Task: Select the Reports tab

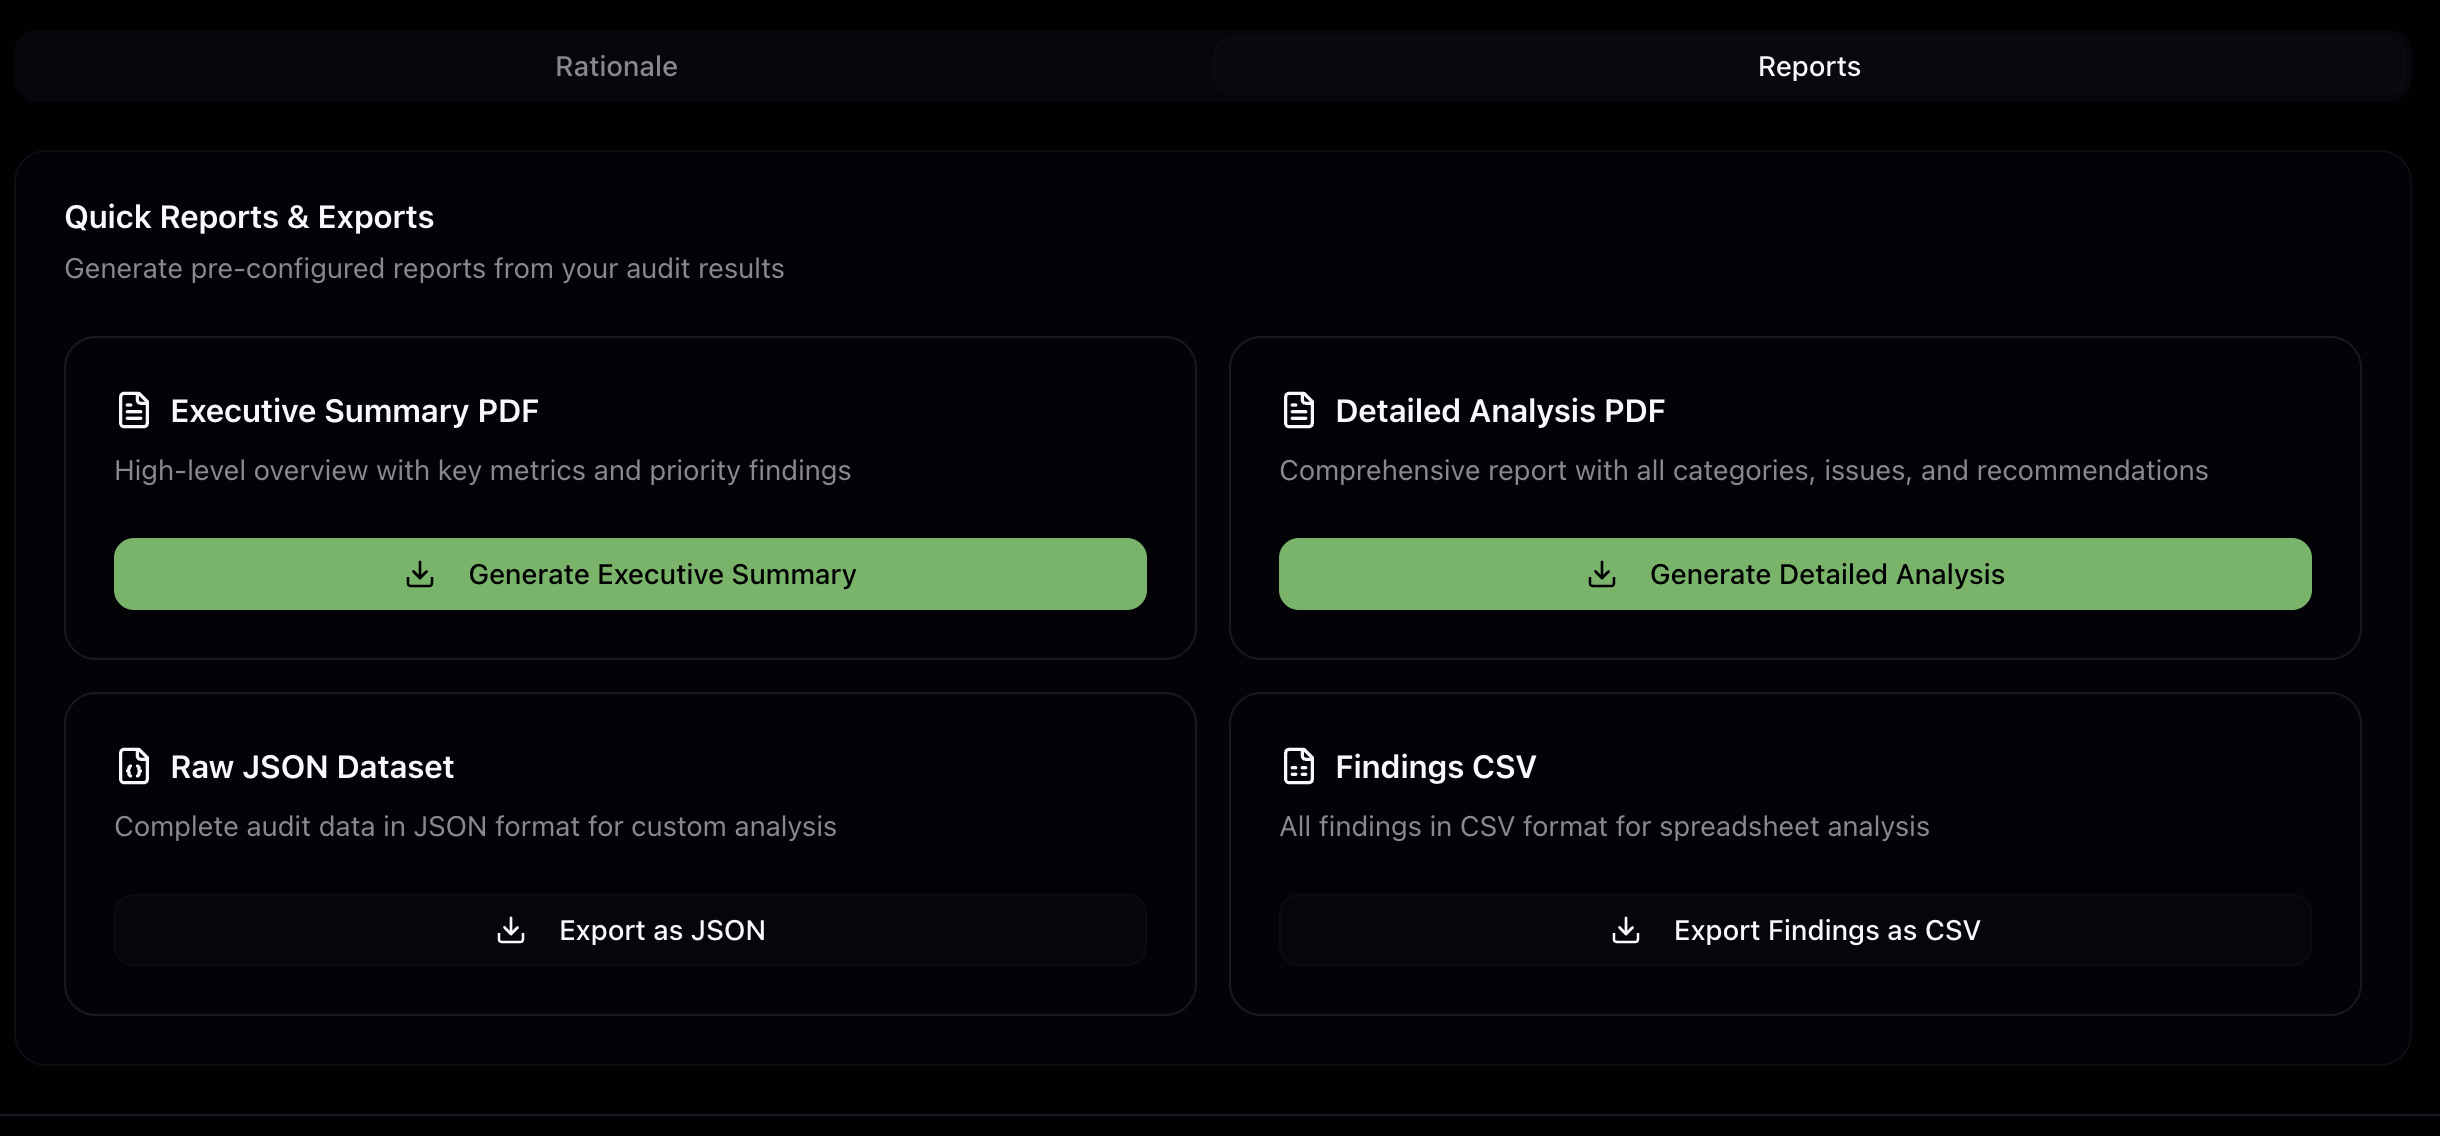Action: (x=1808, y=66)
